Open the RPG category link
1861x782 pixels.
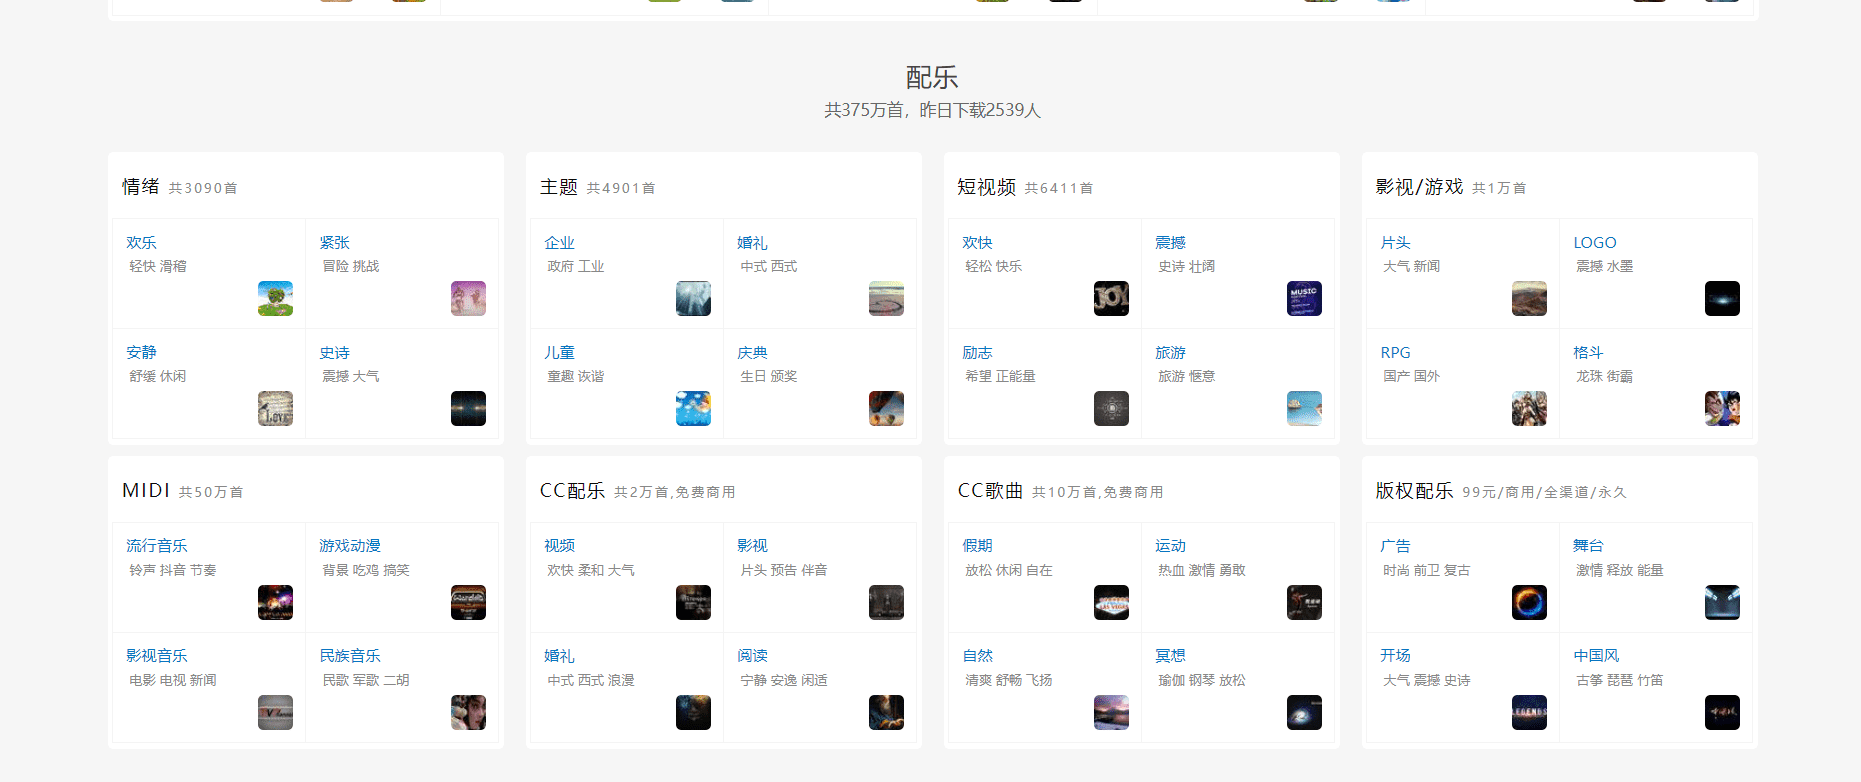(1395, 352)
